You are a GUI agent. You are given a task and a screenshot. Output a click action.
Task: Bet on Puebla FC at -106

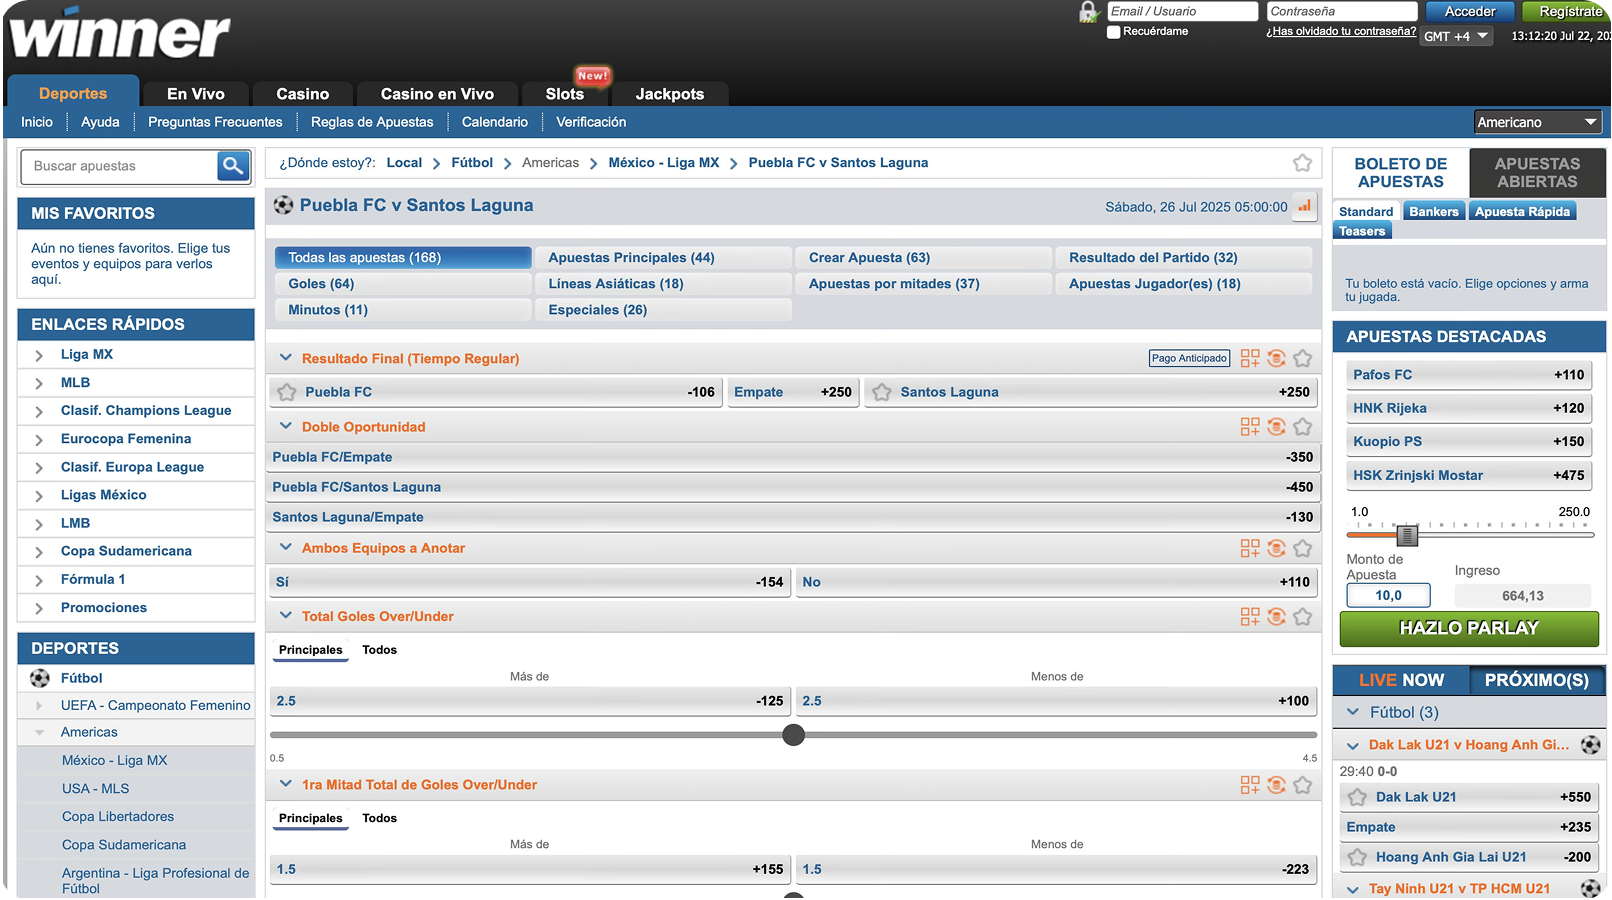pyautogui.click(x=496, y=392)
